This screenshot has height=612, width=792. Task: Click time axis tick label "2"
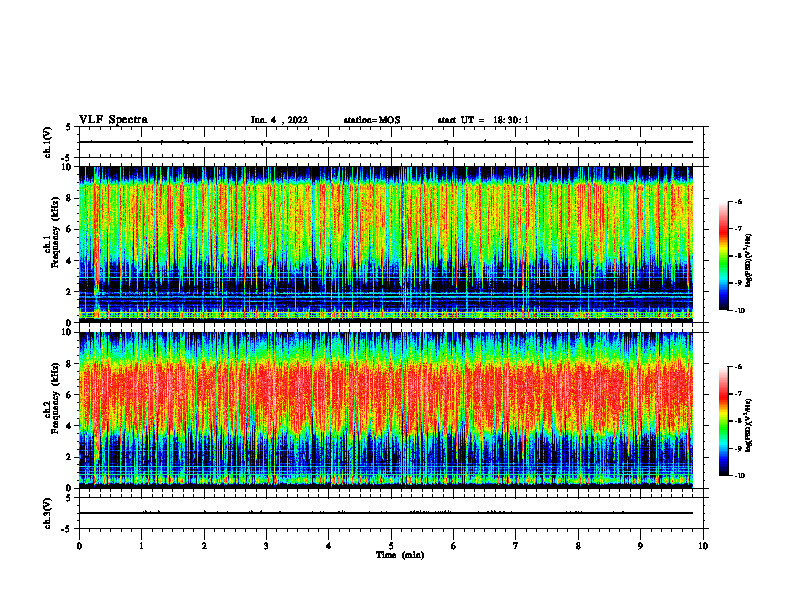coord(204,546)
